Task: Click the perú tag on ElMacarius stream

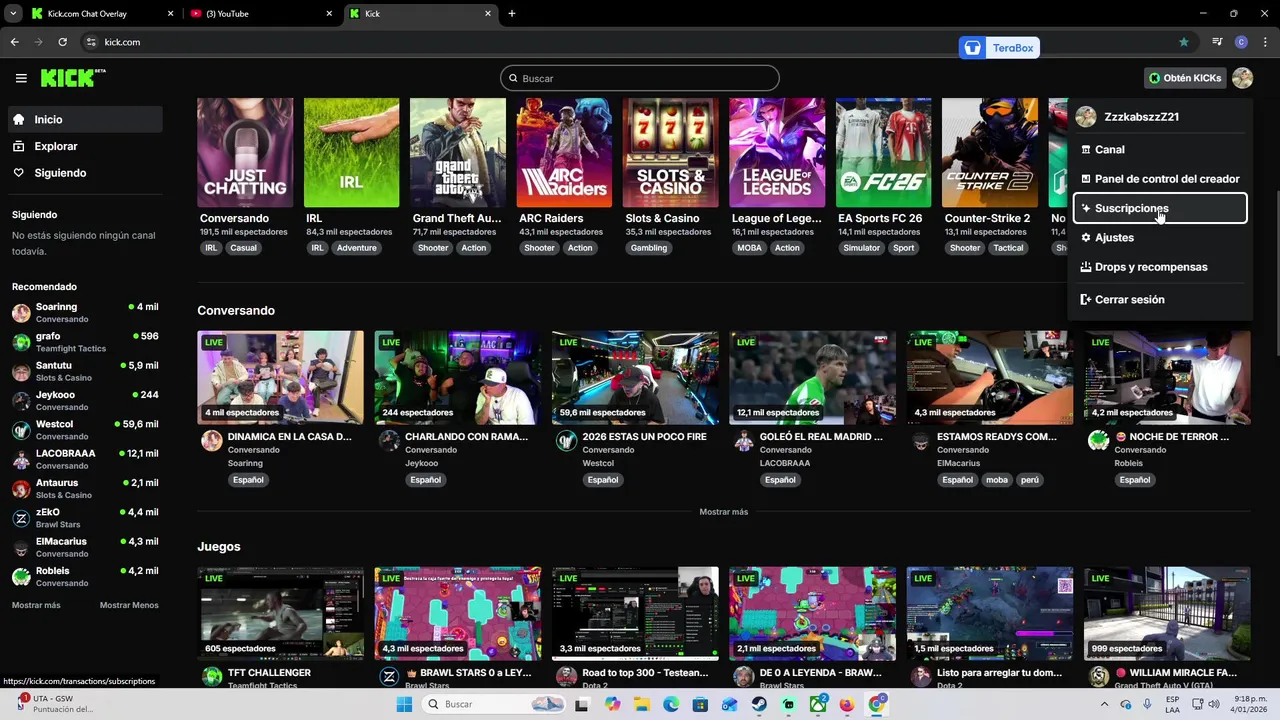Action: click(x=1030, y=480)
